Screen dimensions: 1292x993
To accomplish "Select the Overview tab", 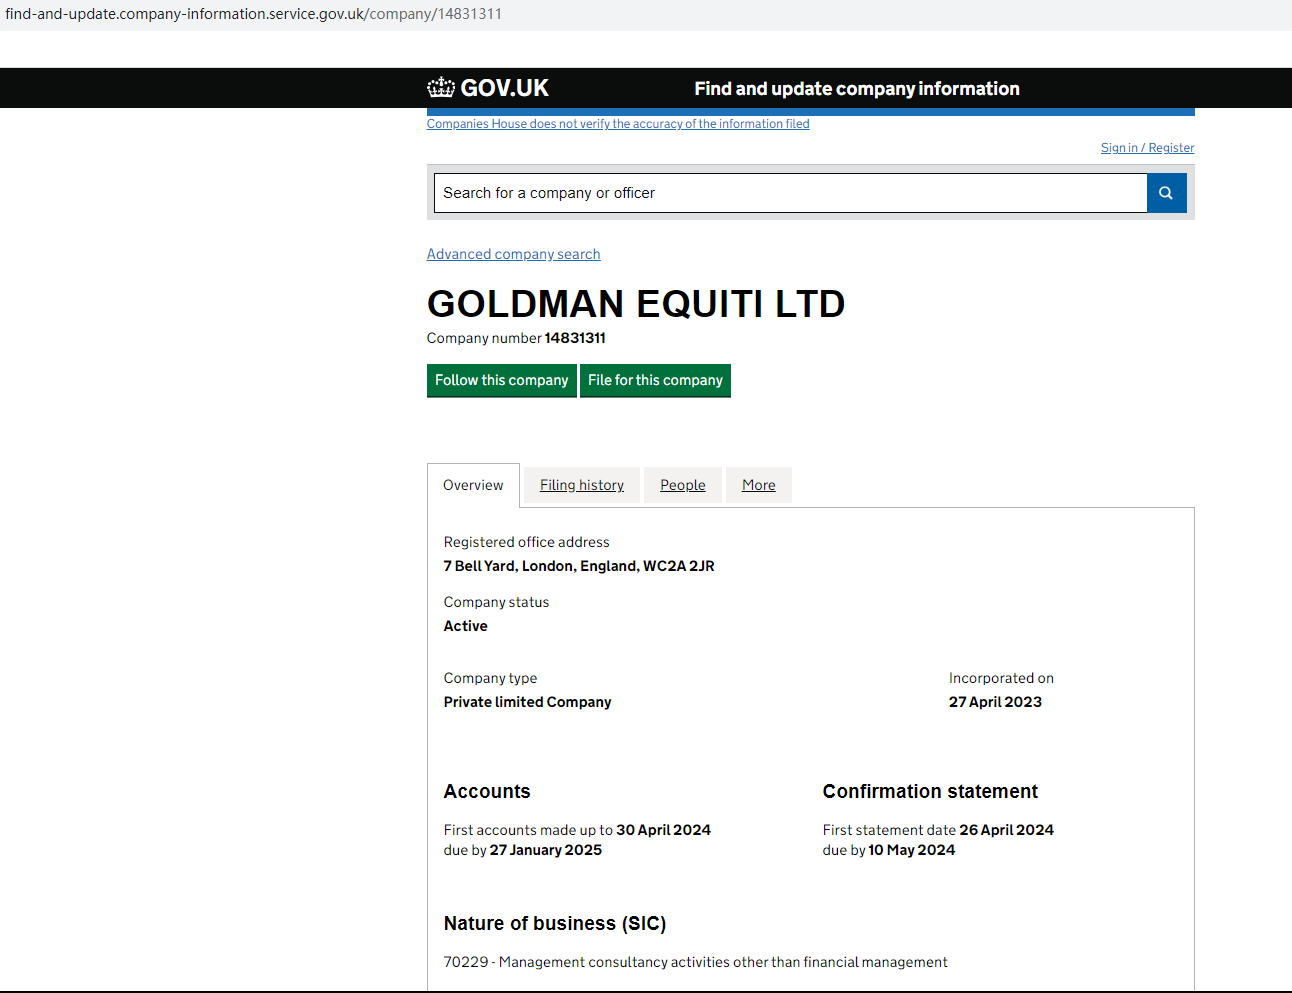I will pos(473,485).
